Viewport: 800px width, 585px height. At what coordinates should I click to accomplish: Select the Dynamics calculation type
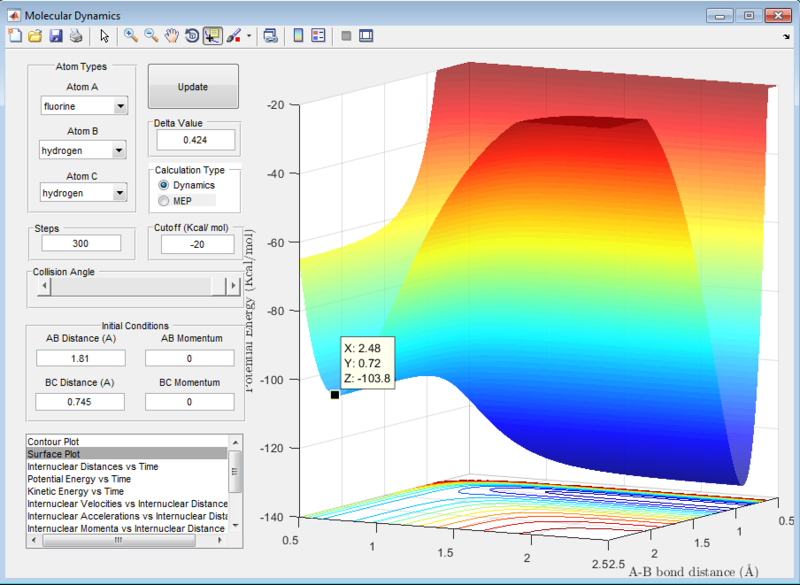pos(164,185)
